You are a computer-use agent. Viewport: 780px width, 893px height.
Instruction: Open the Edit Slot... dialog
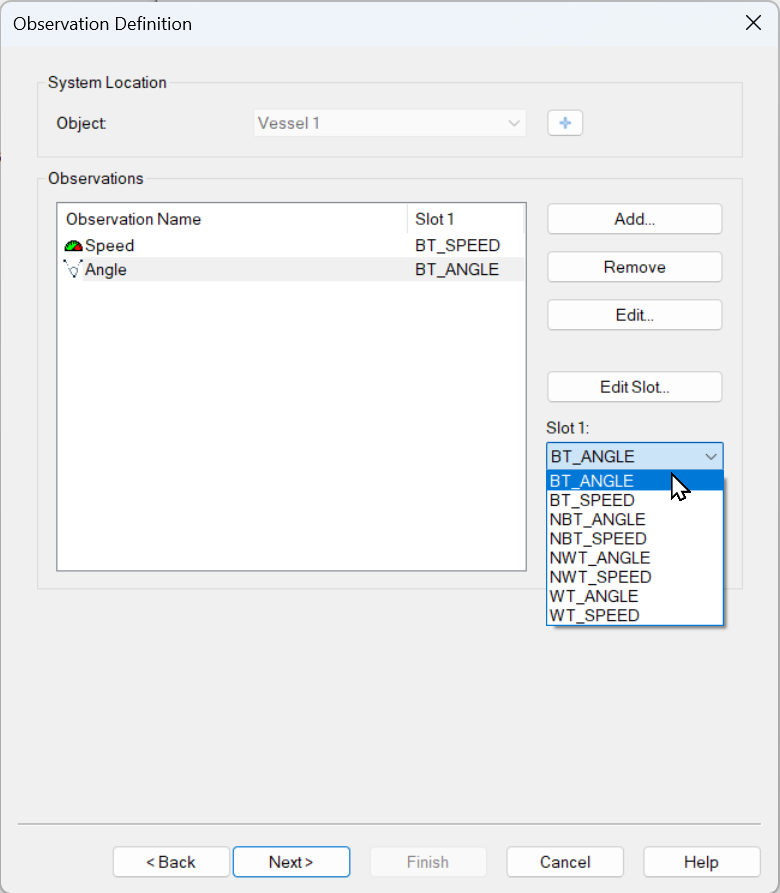pyautogui.click(x=634, y=387)
